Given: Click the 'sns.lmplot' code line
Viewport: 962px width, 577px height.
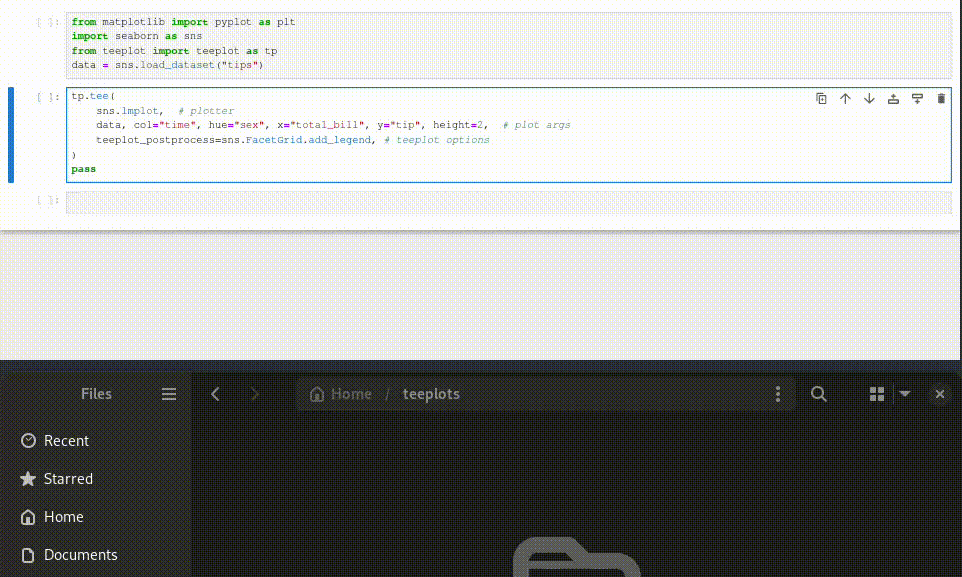Looking at the screenshot, I should tap(165, 110).
